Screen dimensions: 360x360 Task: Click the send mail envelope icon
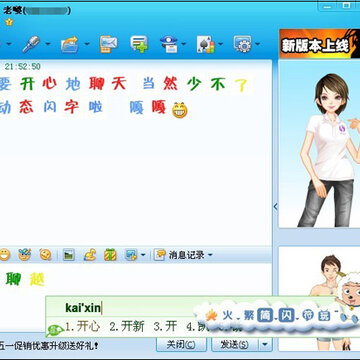coord(109,44)
